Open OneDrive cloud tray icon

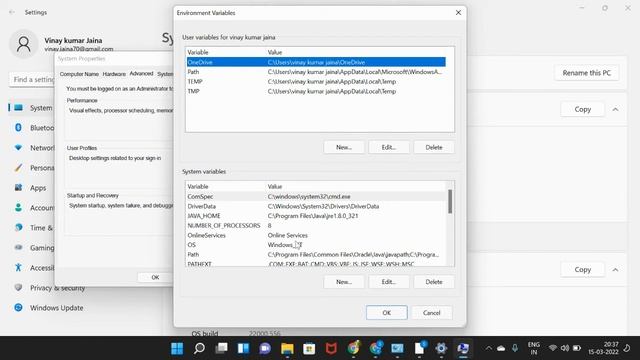[x=501, y=348]
